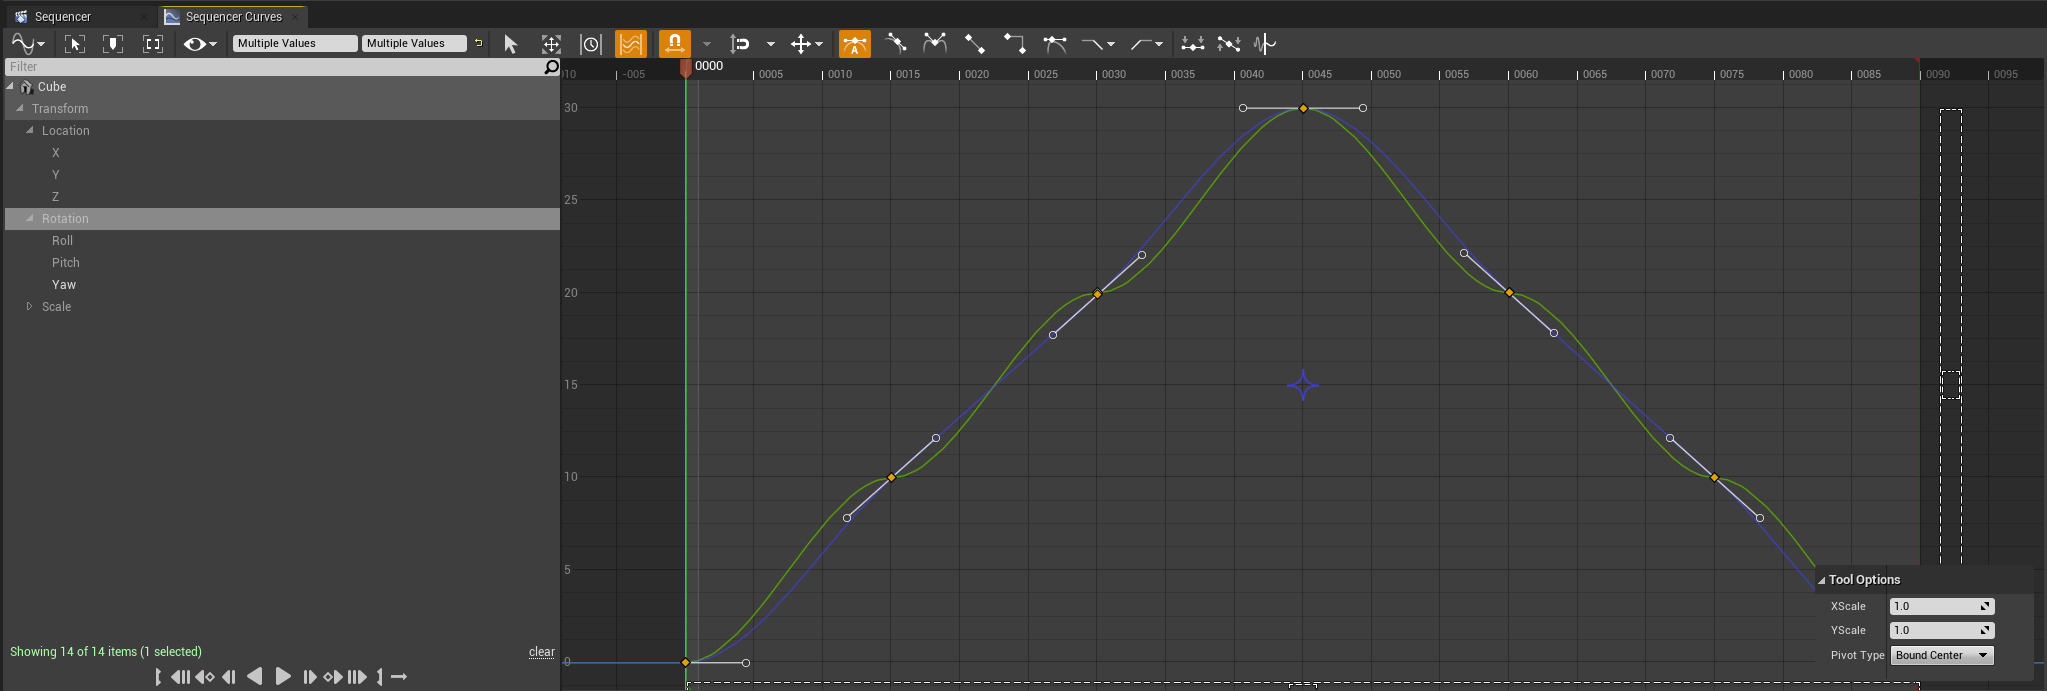Click the flatten tangents icon
This screenshot has height=691, width=2047.
(x=1190, y=44)
